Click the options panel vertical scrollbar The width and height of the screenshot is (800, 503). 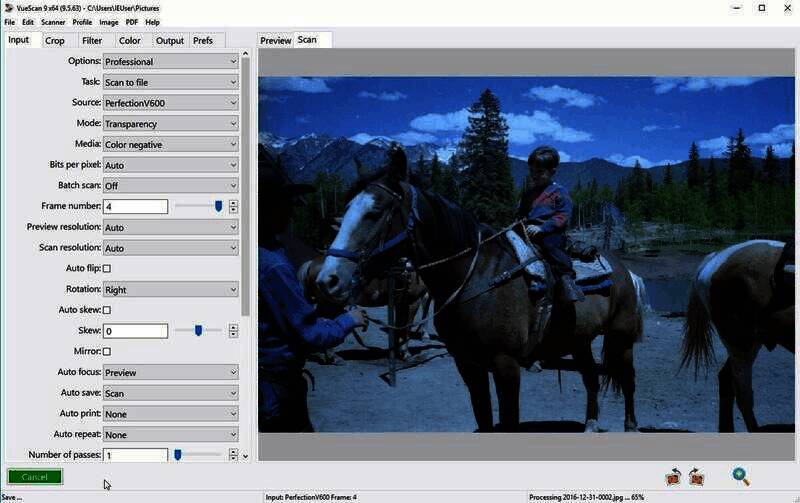click(x=246, y=180)
